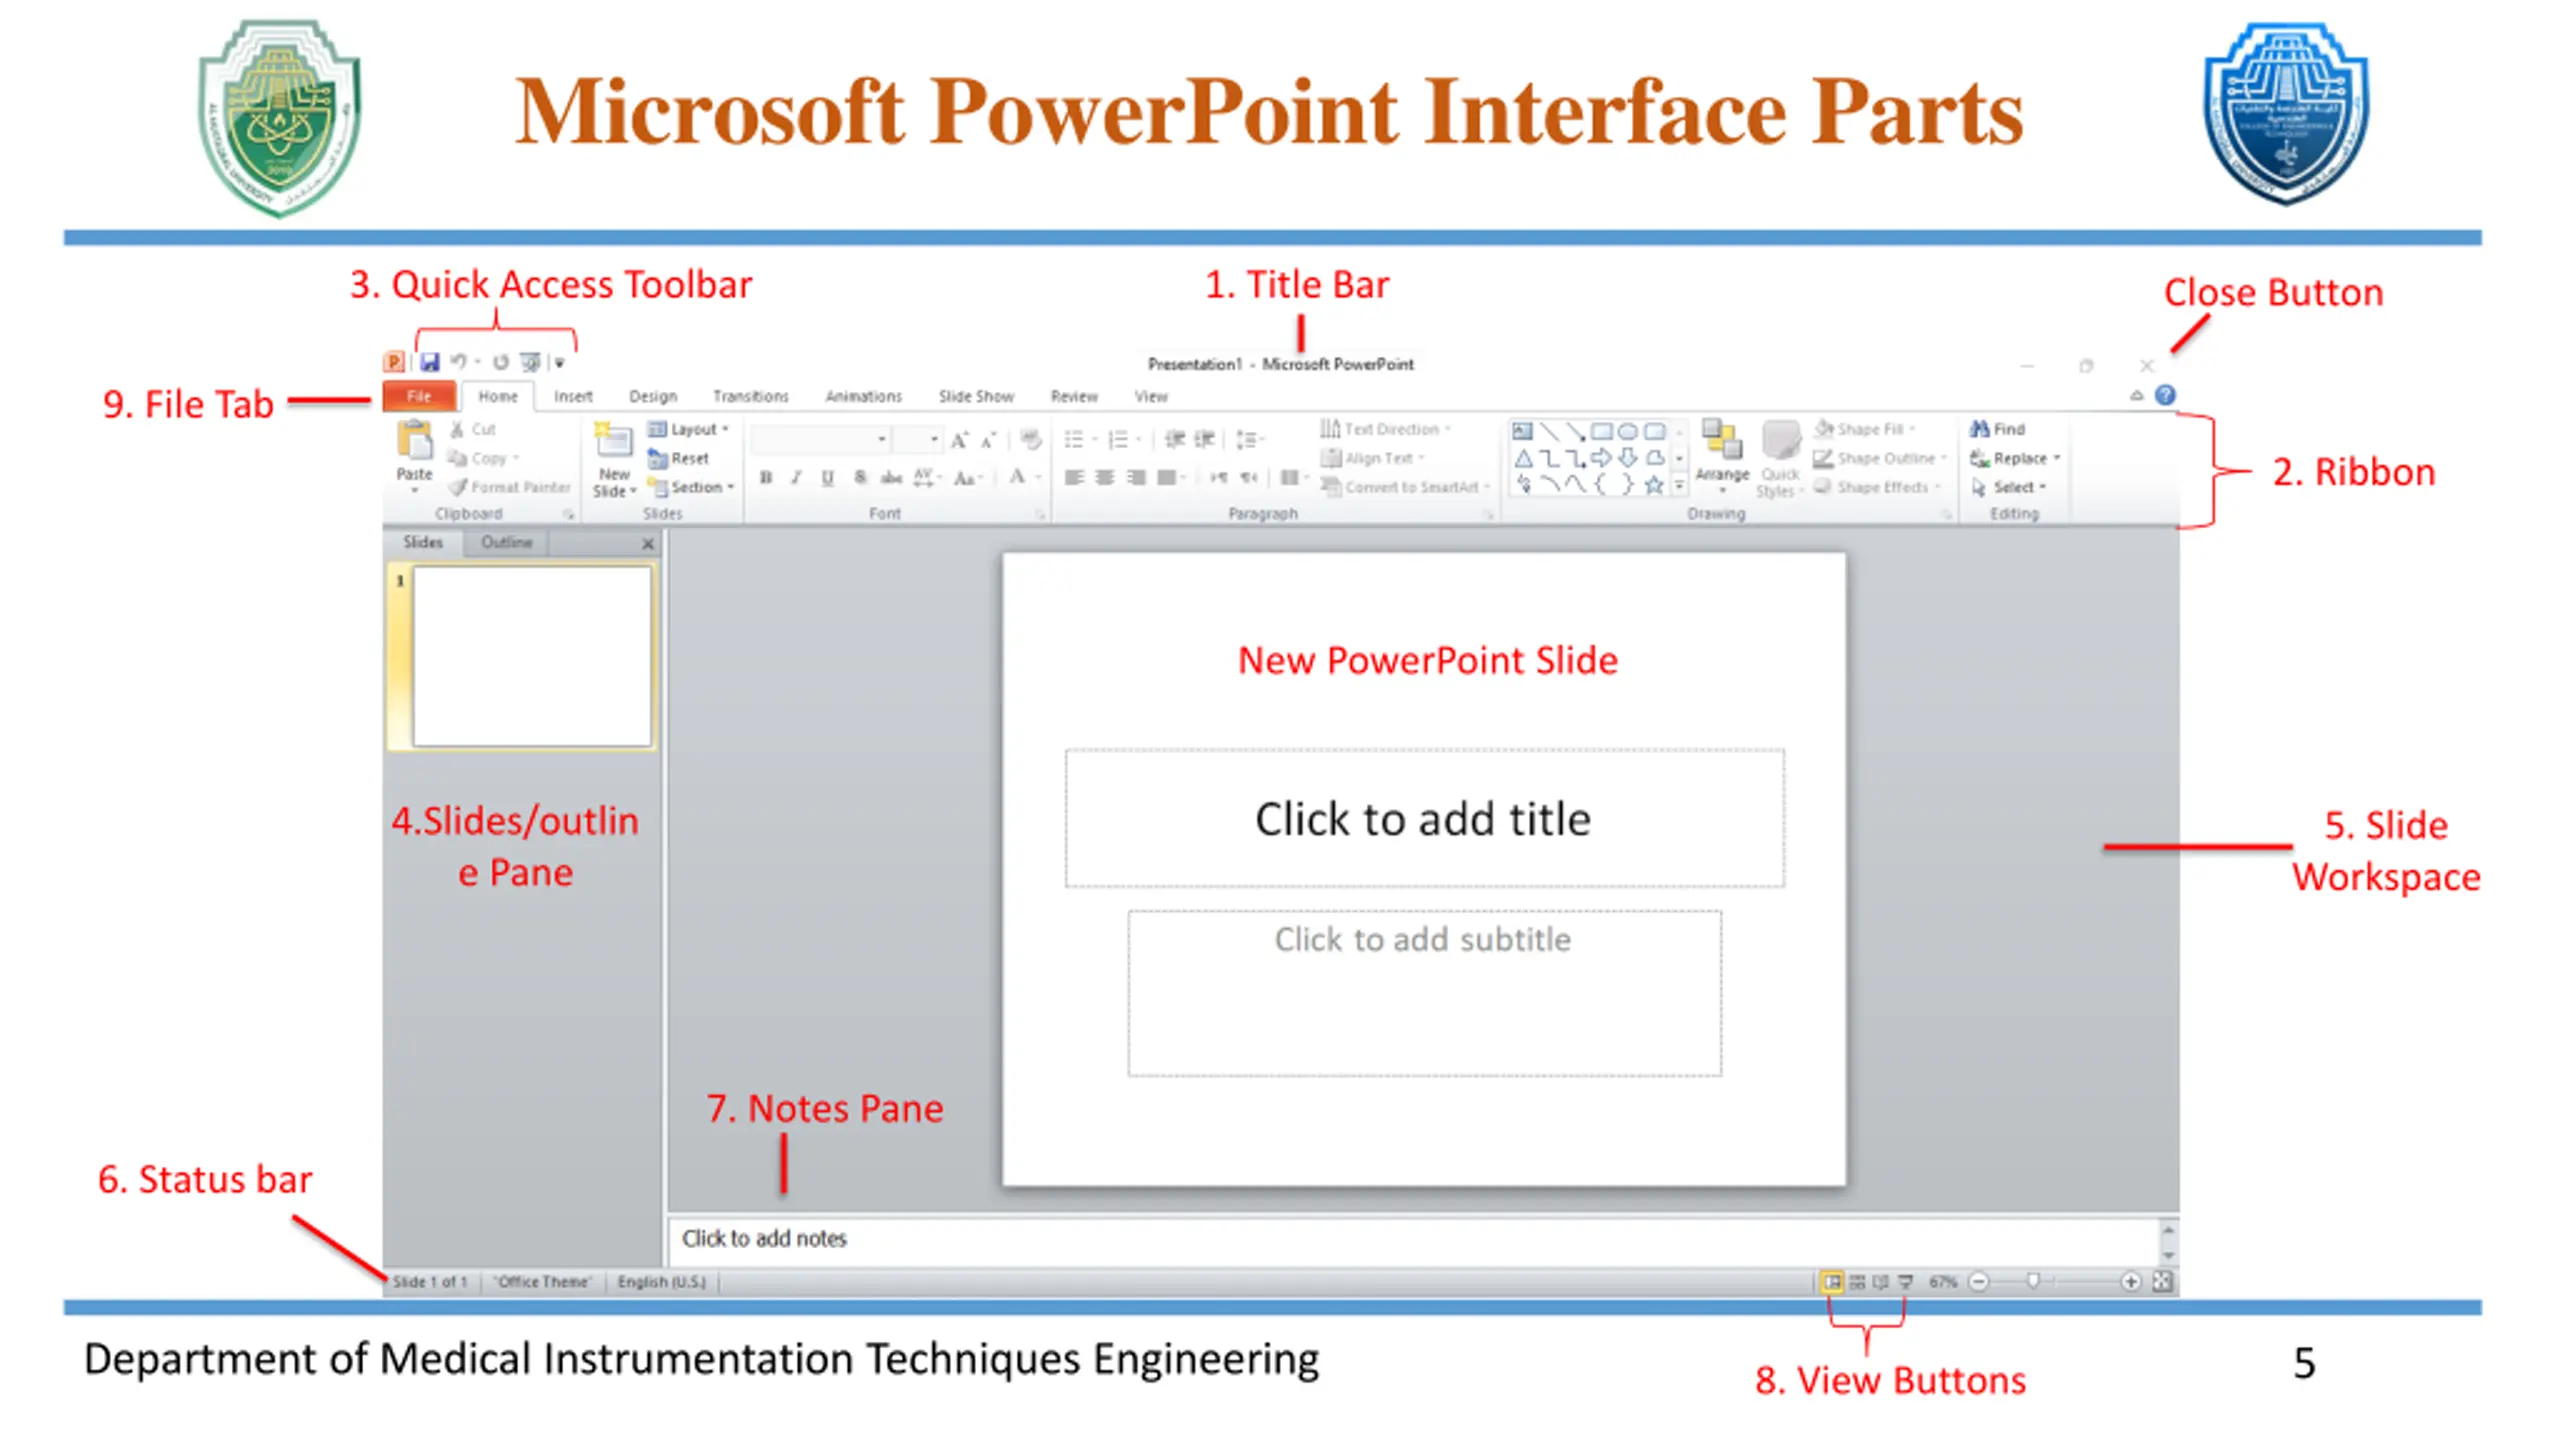Click Increase Font Size icon
Viewport: 2560px width, 1440px height.
point(959,439)
